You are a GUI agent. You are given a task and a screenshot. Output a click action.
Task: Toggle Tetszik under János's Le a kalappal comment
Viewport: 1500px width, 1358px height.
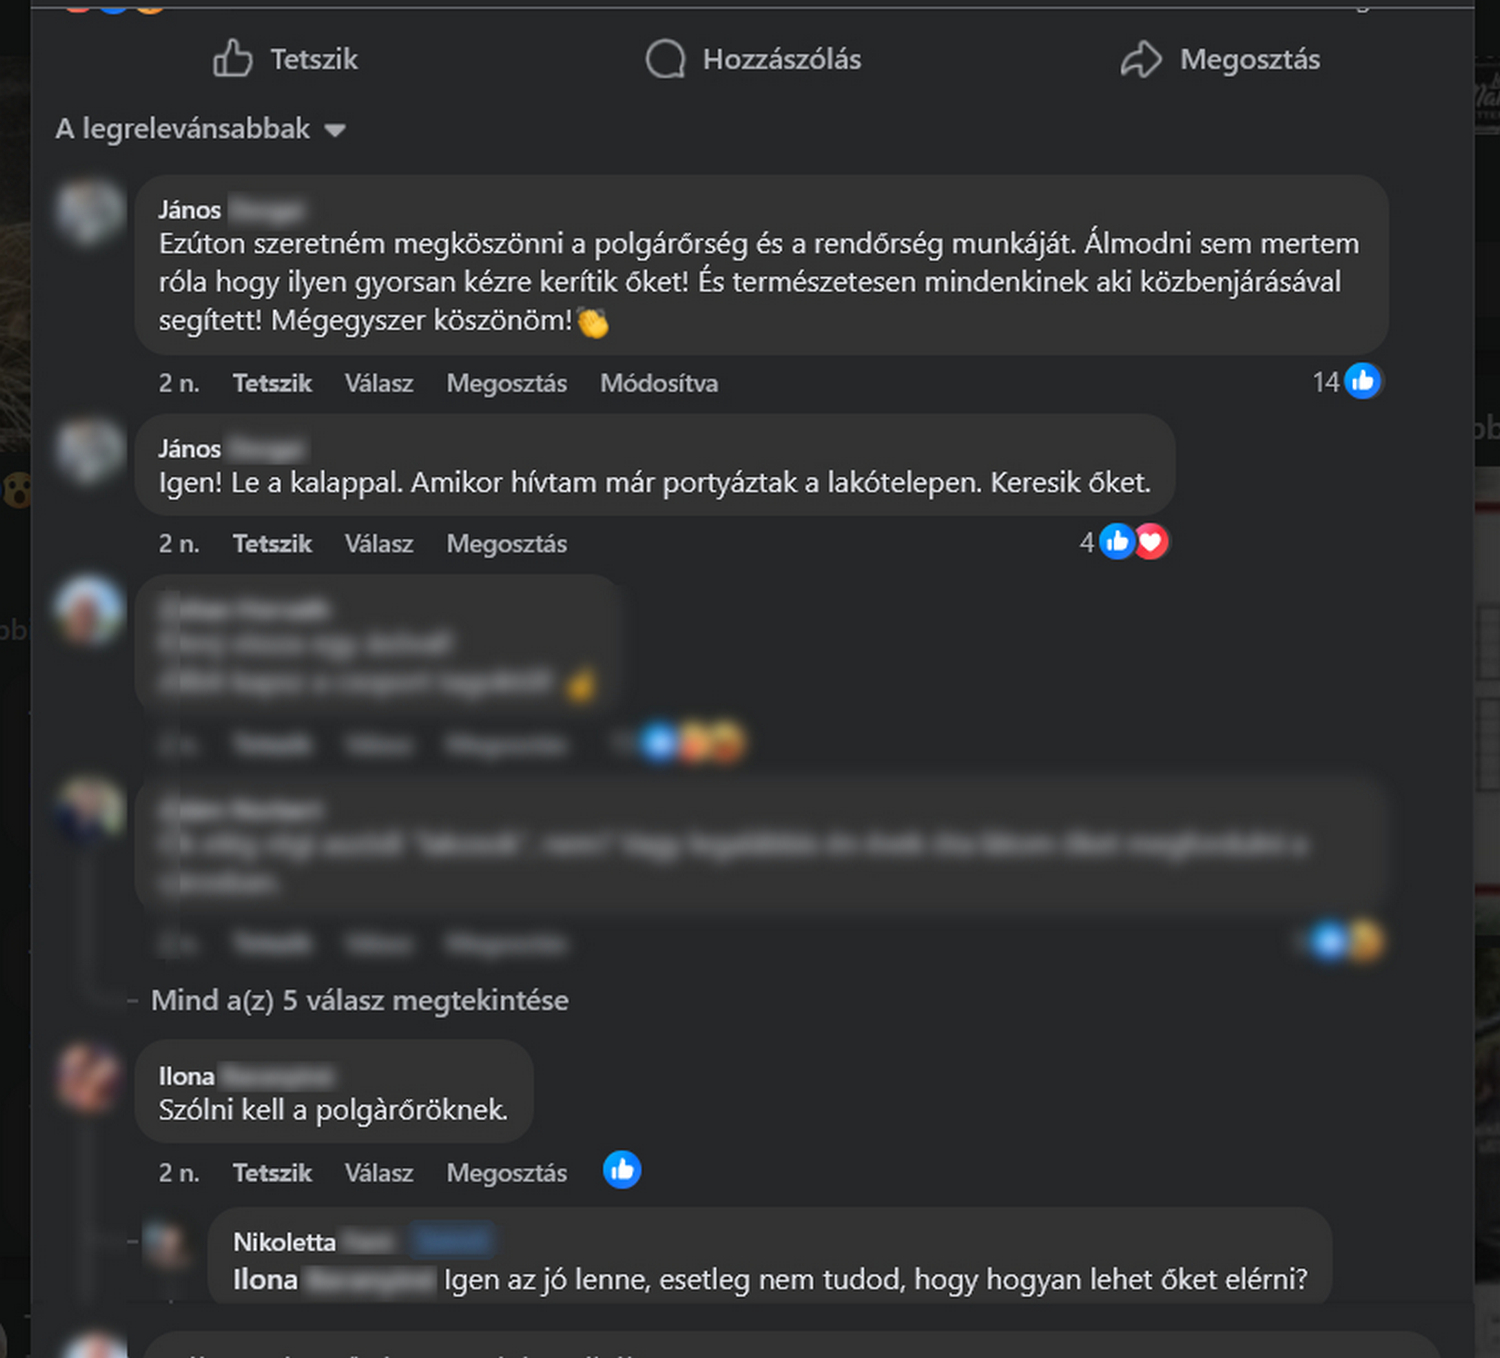tap(272, 543)
